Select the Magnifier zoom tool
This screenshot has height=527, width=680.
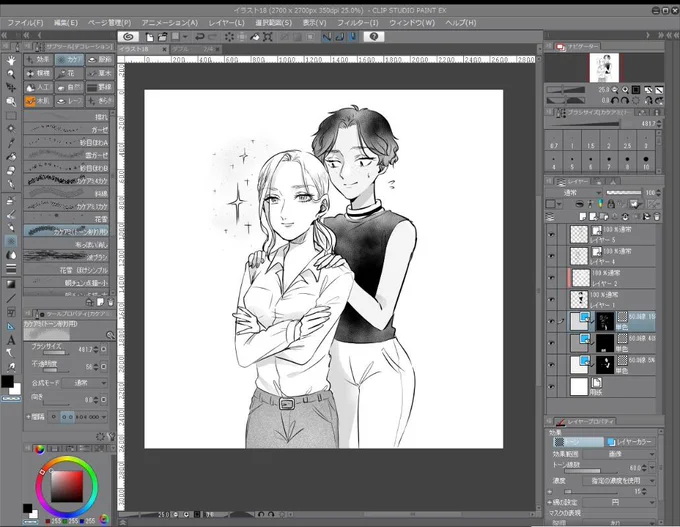[11, 74]
